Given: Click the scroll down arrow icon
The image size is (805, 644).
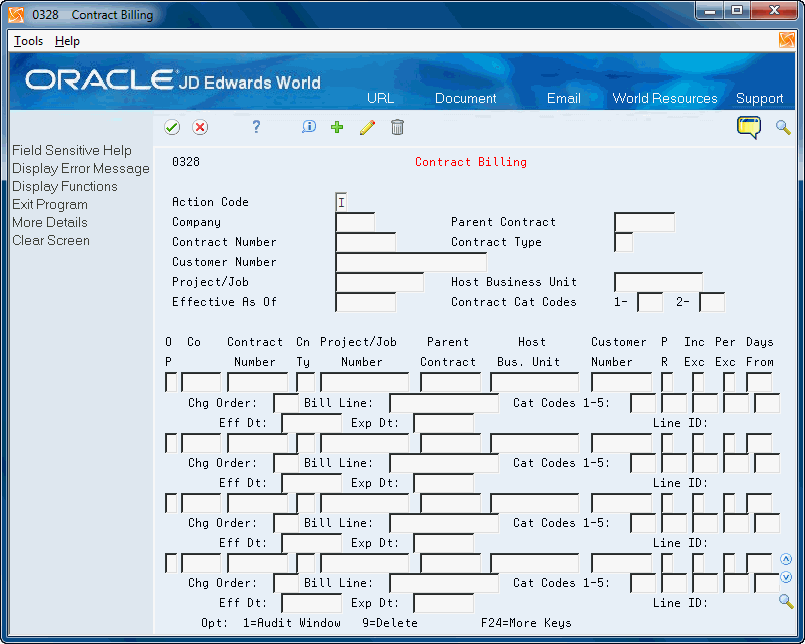Looking at the screenshot, I should point(785,577).
